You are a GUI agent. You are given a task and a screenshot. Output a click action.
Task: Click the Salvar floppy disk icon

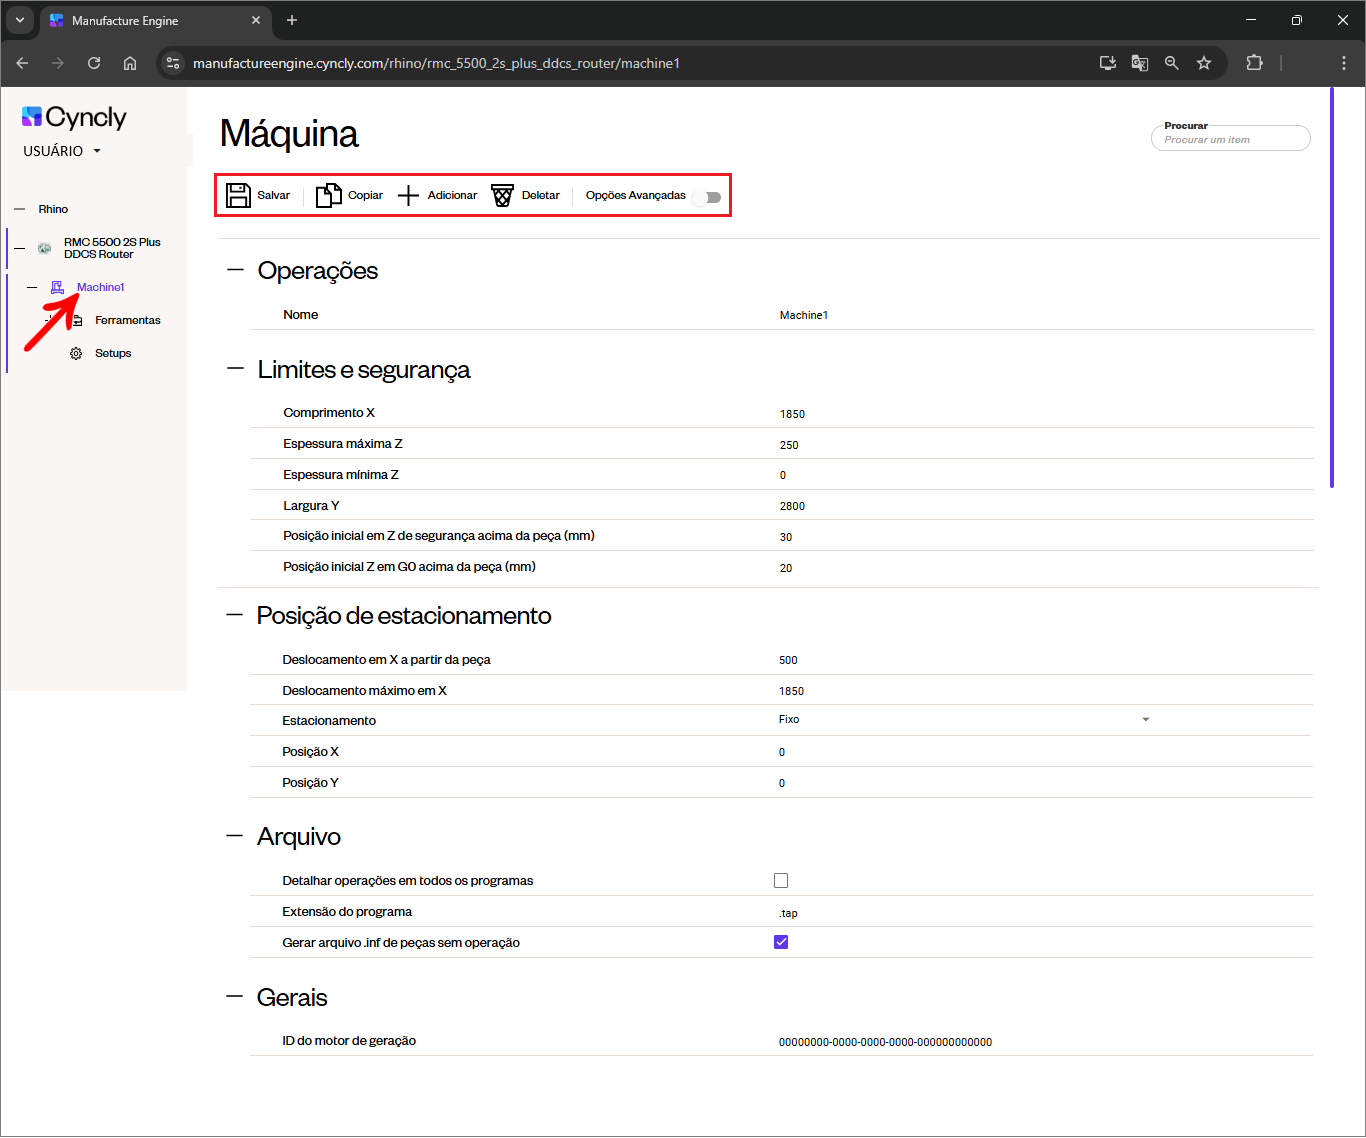[238, 195]
